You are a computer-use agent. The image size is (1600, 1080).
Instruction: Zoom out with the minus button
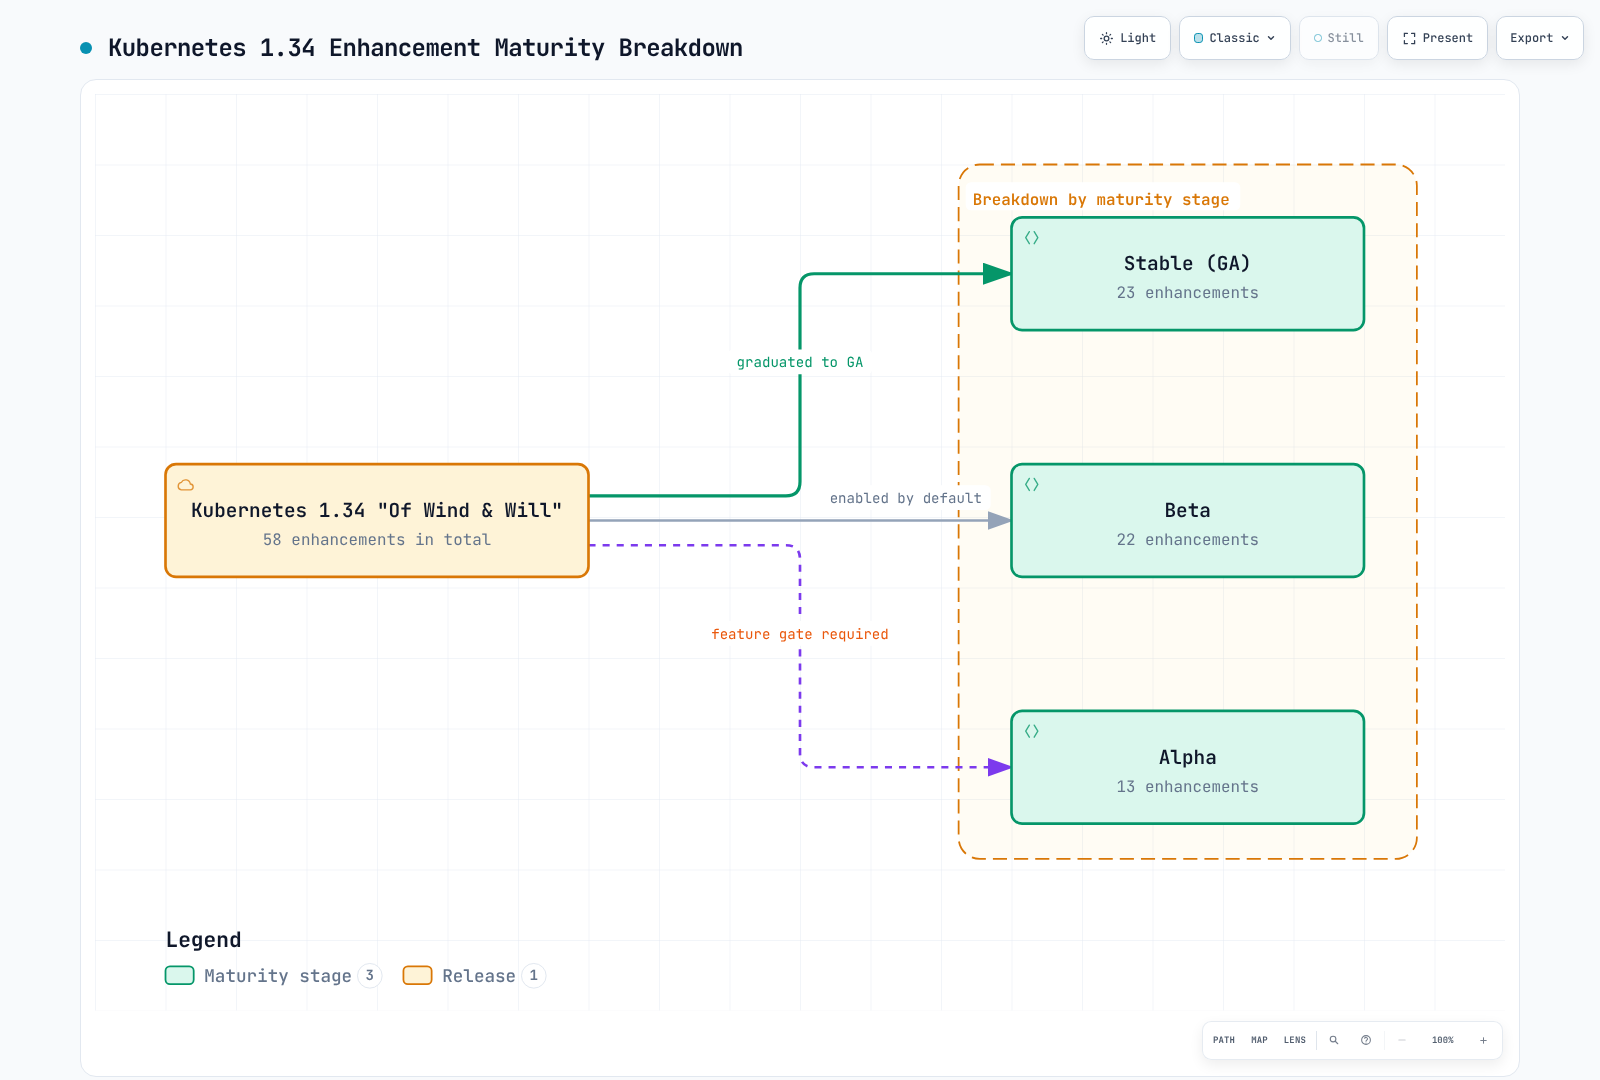pyautogui.click(x=1402, y=1040)
